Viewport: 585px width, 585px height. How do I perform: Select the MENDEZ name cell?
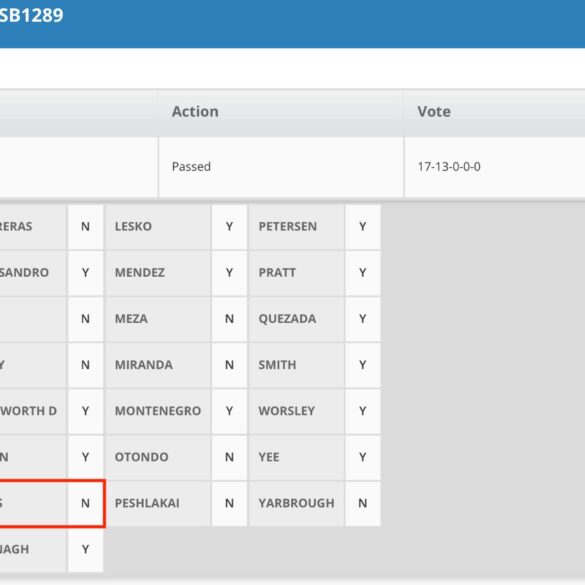coord(158,273)
